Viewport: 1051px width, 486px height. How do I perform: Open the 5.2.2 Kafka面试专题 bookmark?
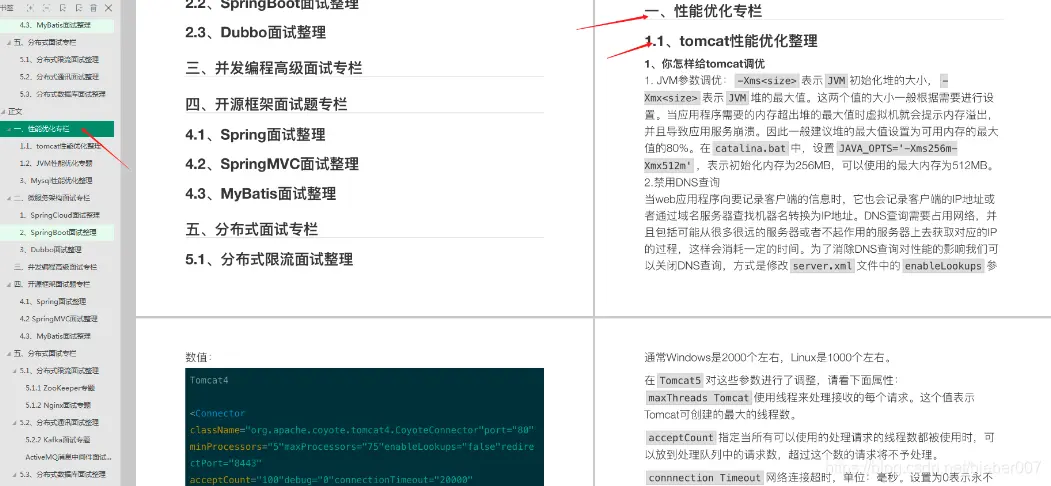click(58, 440)
